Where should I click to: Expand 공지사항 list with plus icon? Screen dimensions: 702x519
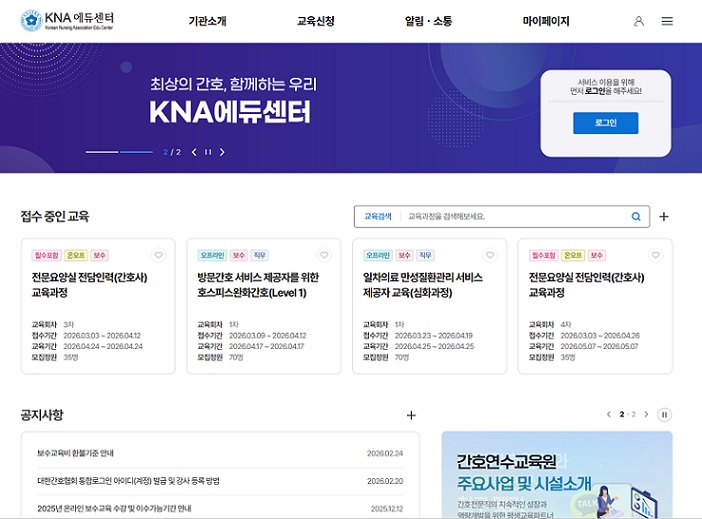[x=411, y=415]
